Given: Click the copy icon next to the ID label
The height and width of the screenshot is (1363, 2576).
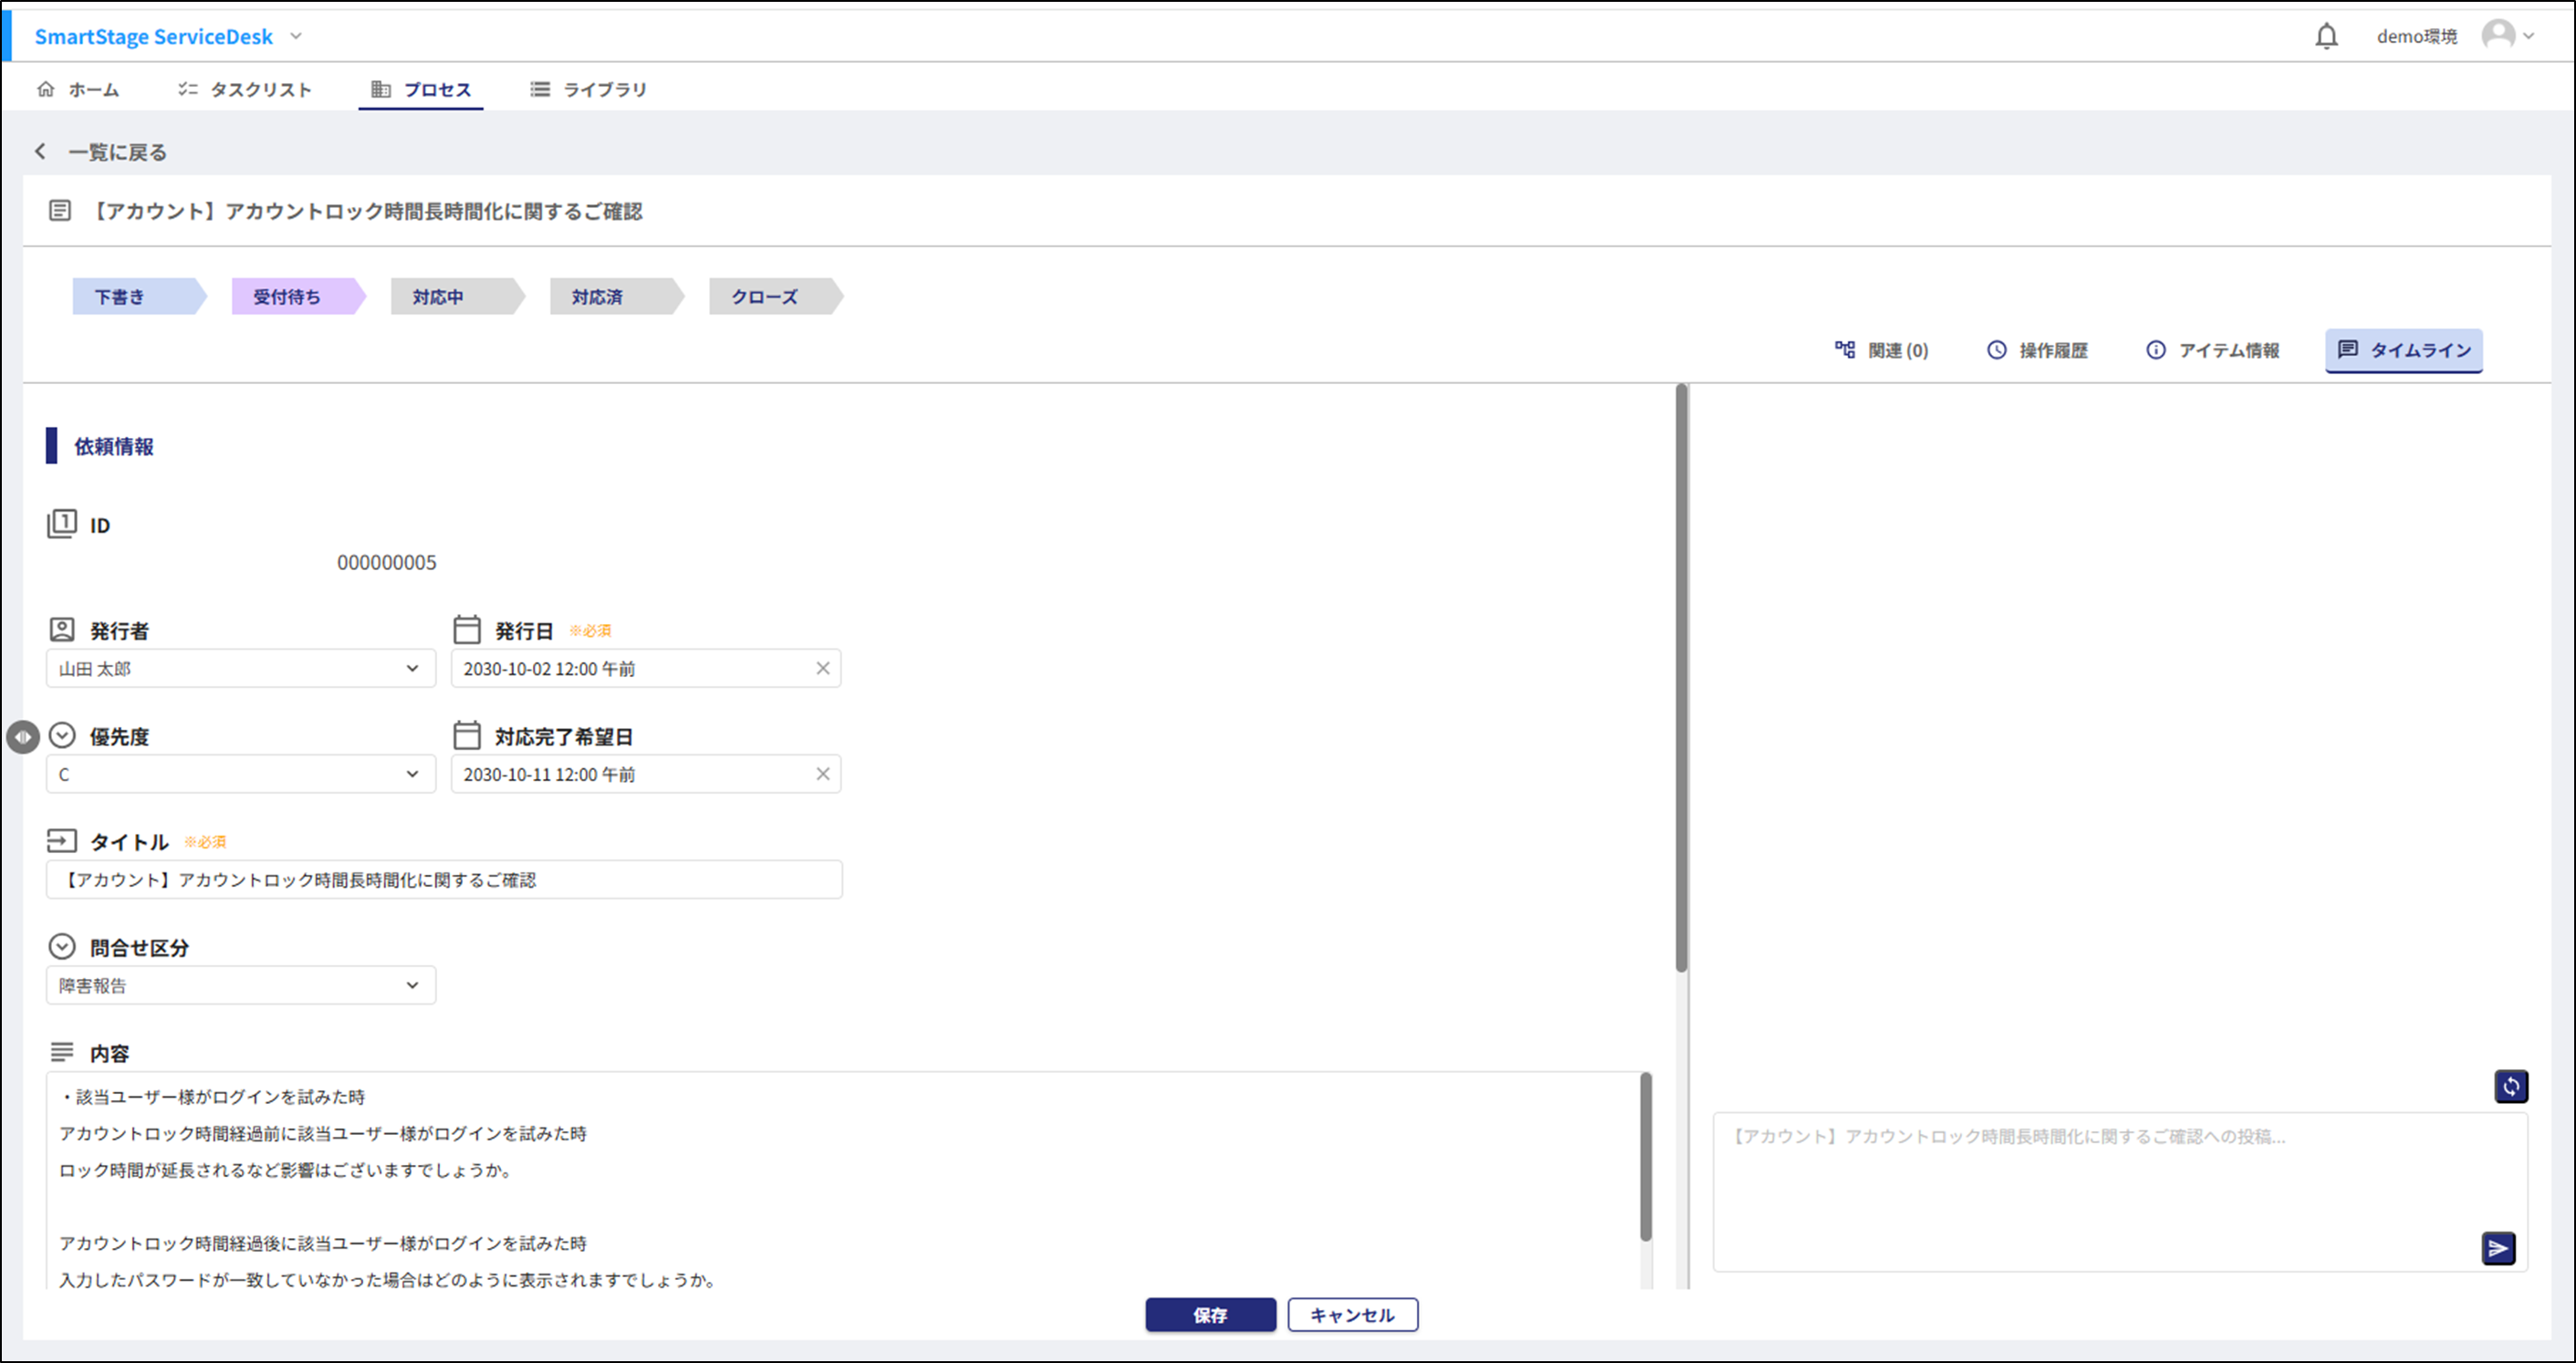Looking at the screenshot, I should pyautogui.click(x=62, y=523).
